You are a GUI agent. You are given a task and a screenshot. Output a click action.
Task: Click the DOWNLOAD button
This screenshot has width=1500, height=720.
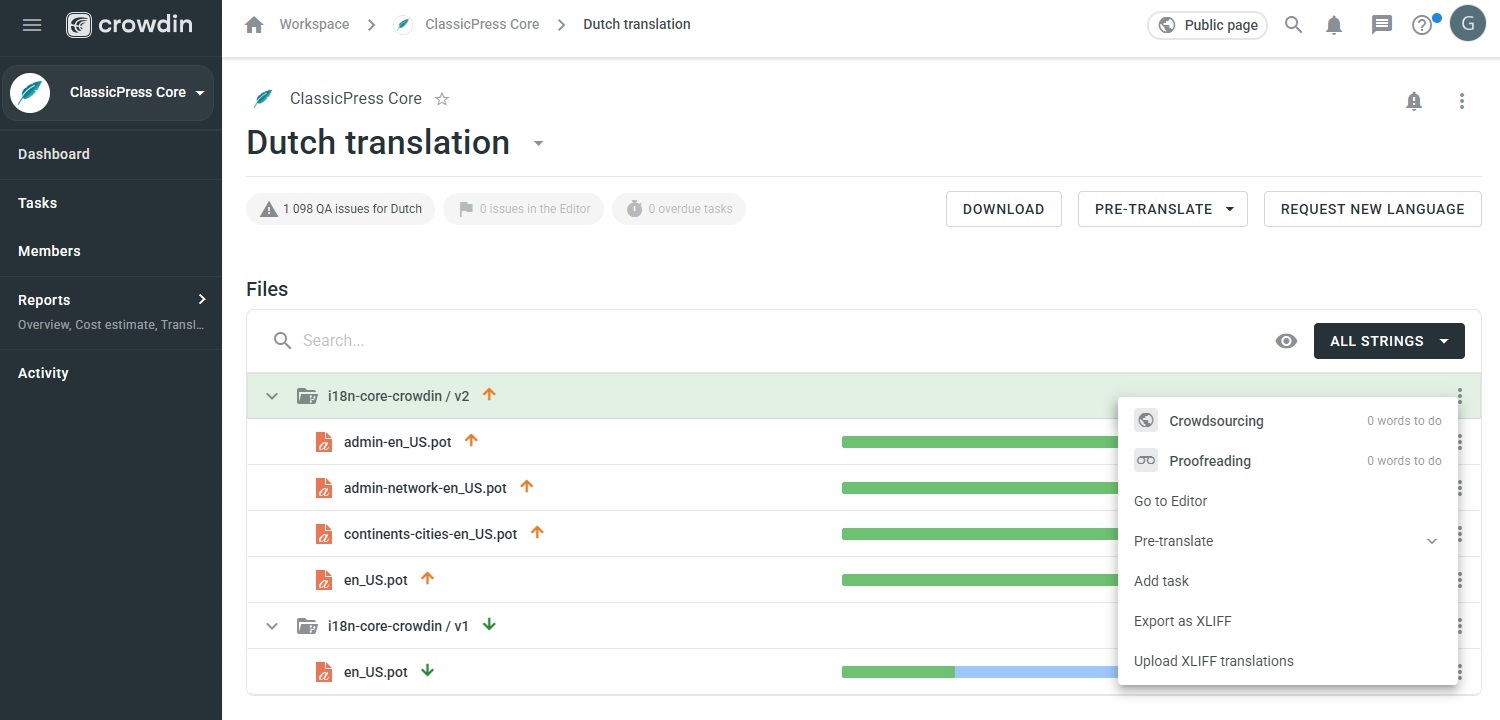1003,208
